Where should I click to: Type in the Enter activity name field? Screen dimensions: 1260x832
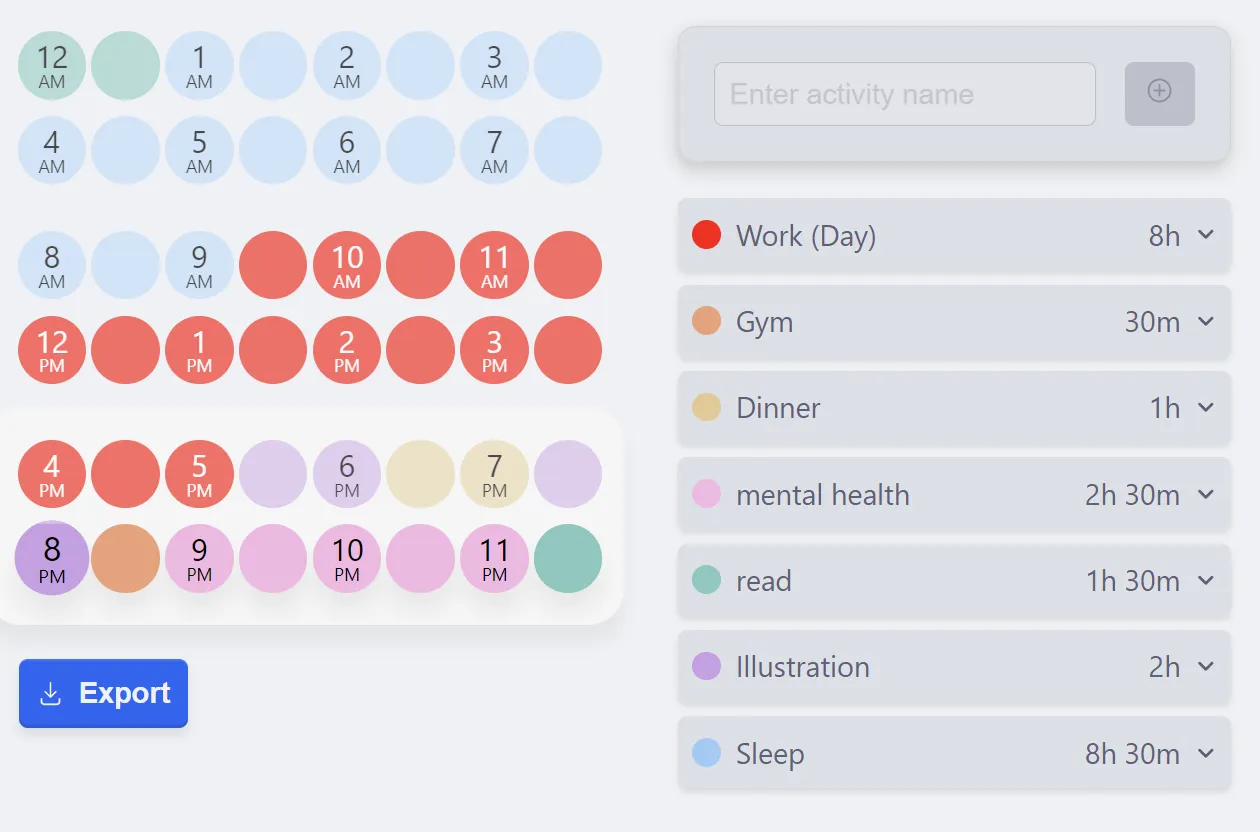coord(904,94)
